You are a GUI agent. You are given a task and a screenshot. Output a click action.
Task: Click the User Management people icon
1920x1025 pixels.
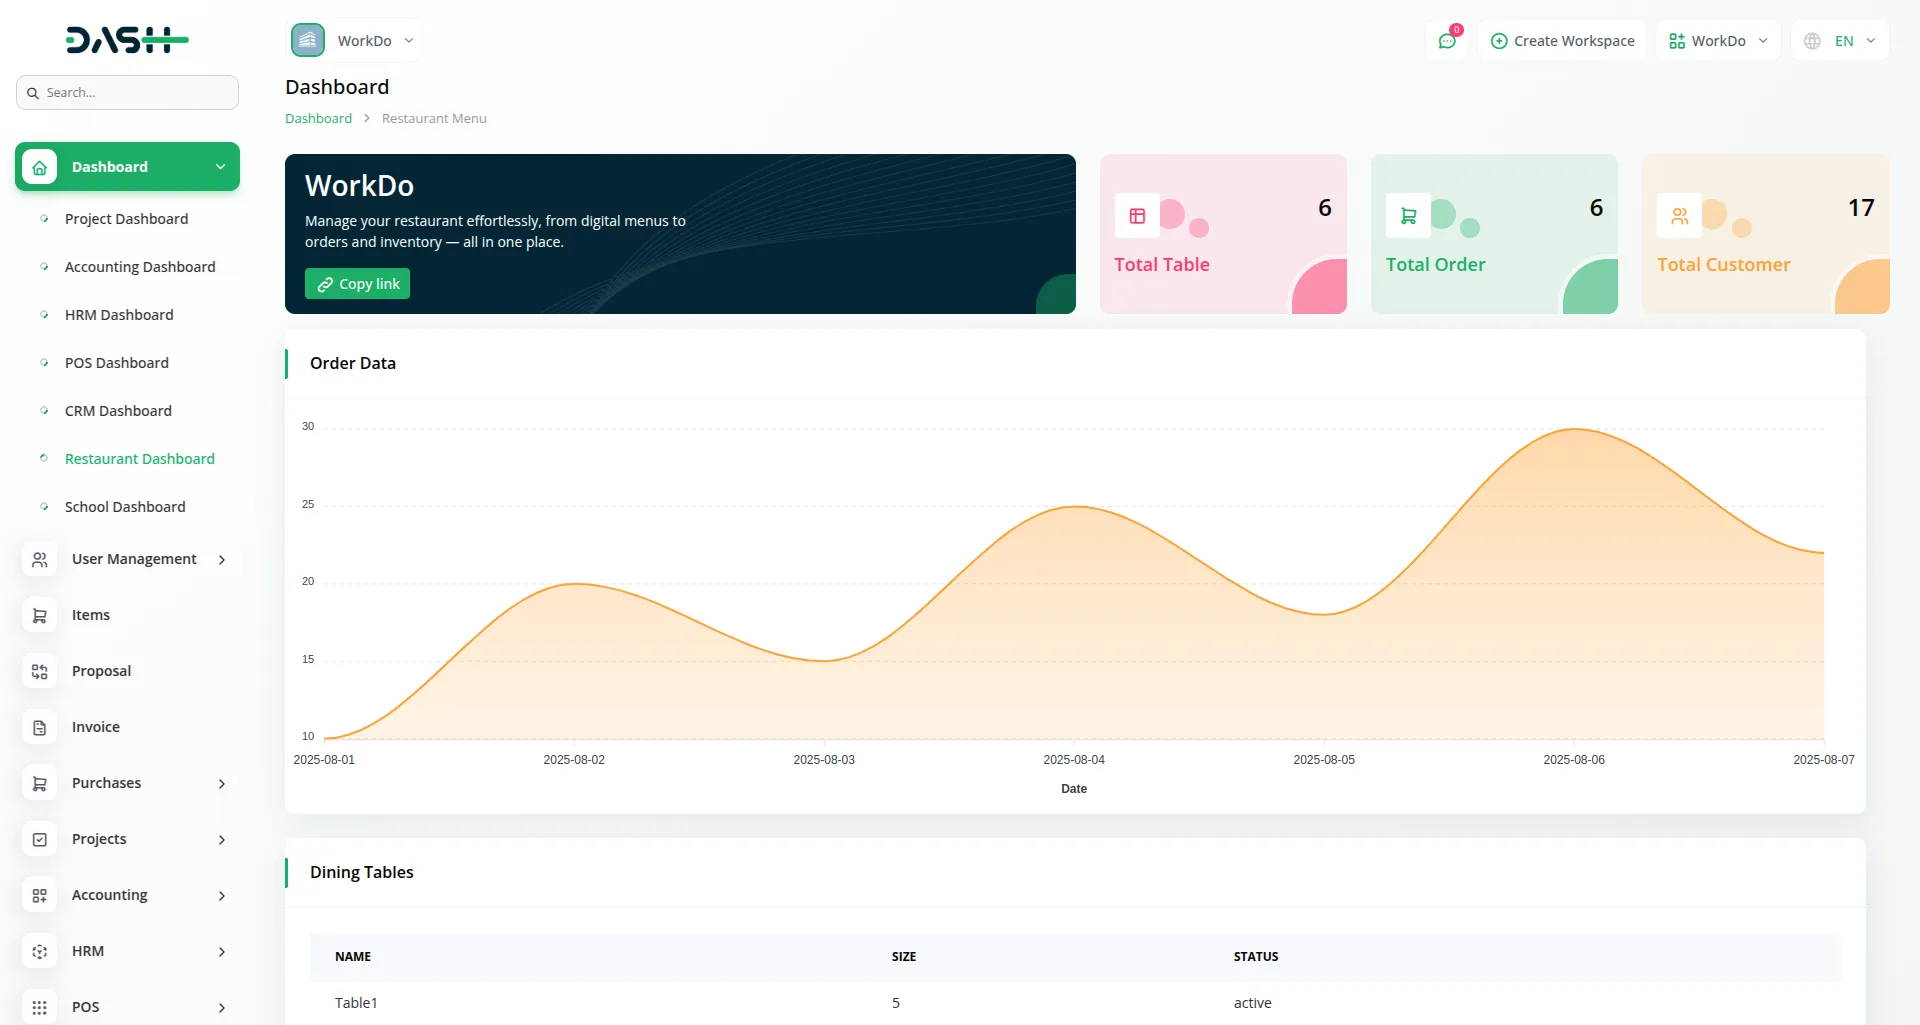click(x=39, y=559)
